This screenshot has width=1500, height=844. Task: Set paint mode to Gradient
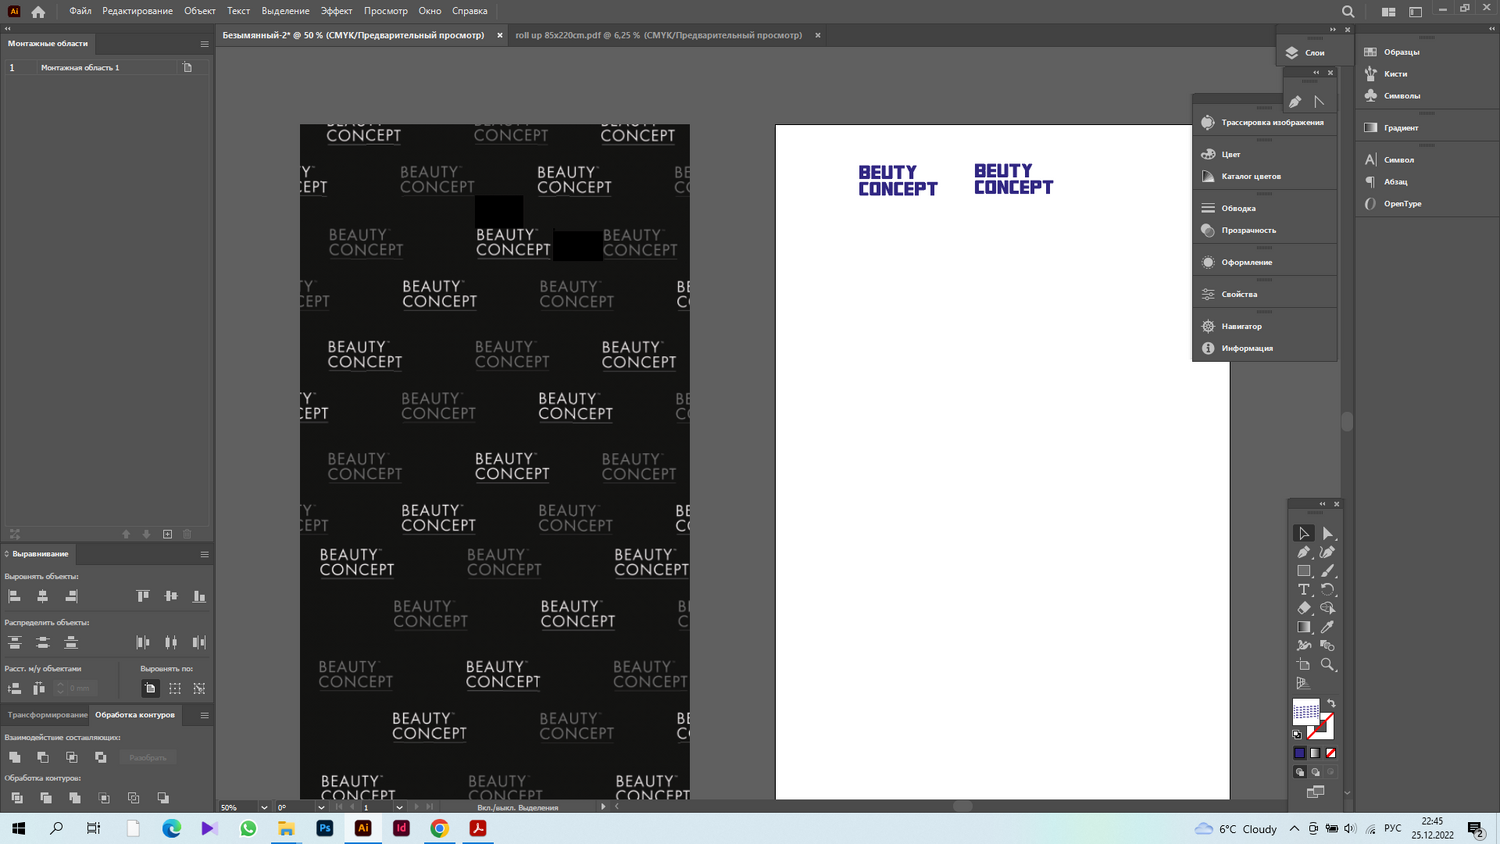[1315, 753]
